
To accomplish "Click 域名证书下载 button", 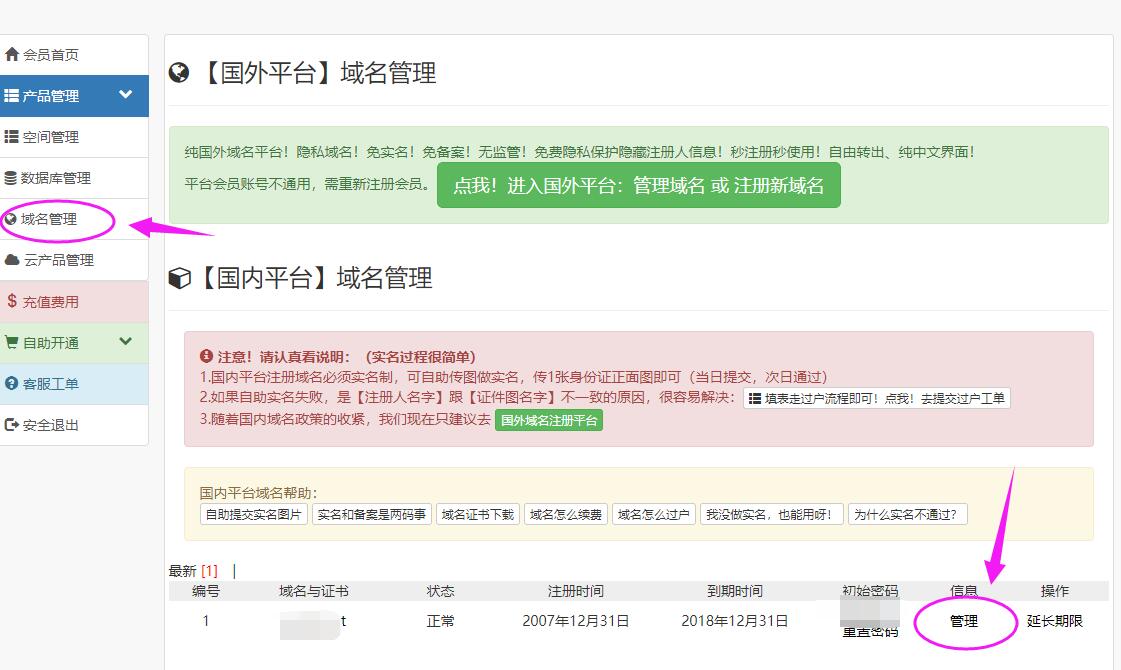I will (478, 514).
